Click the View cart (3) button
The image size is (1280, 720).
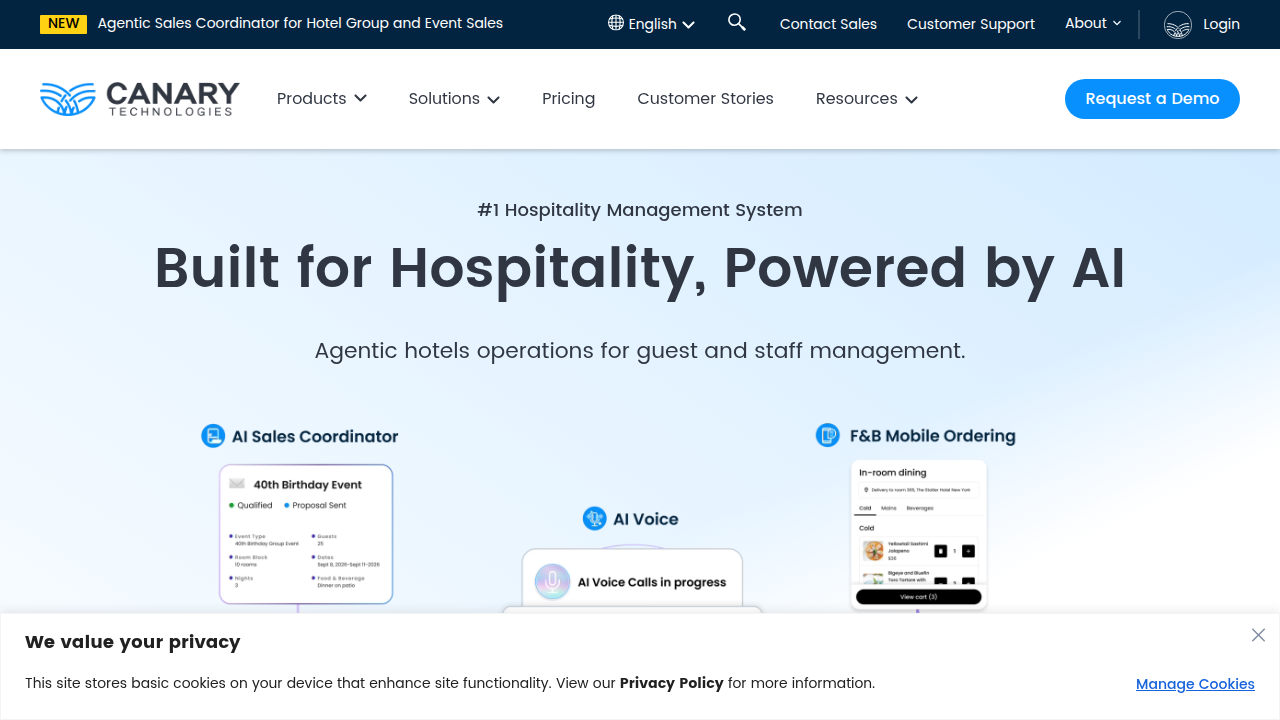pos(918,597)
